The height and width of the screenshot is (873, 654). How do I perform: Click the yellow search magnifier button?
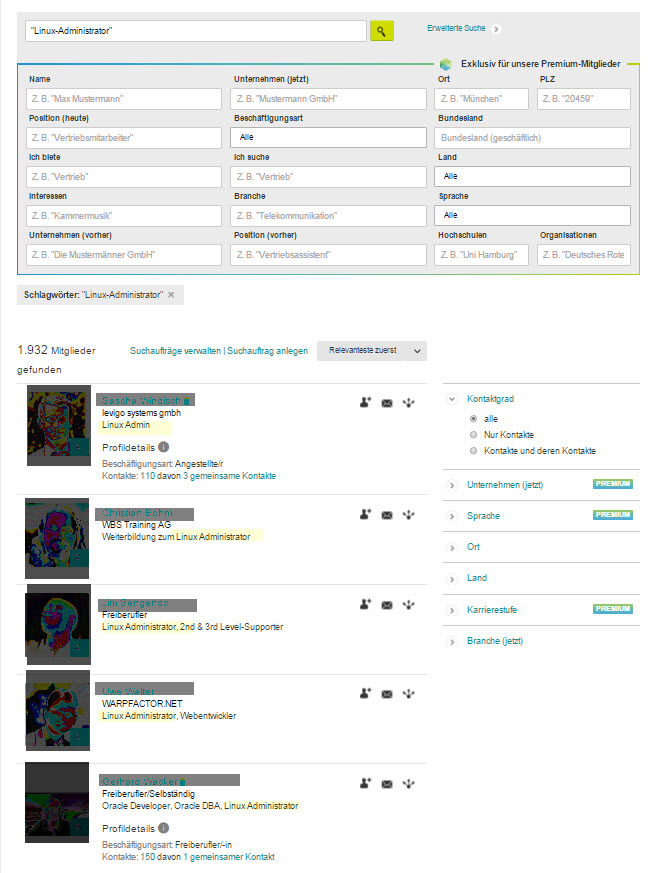[381, 31]
